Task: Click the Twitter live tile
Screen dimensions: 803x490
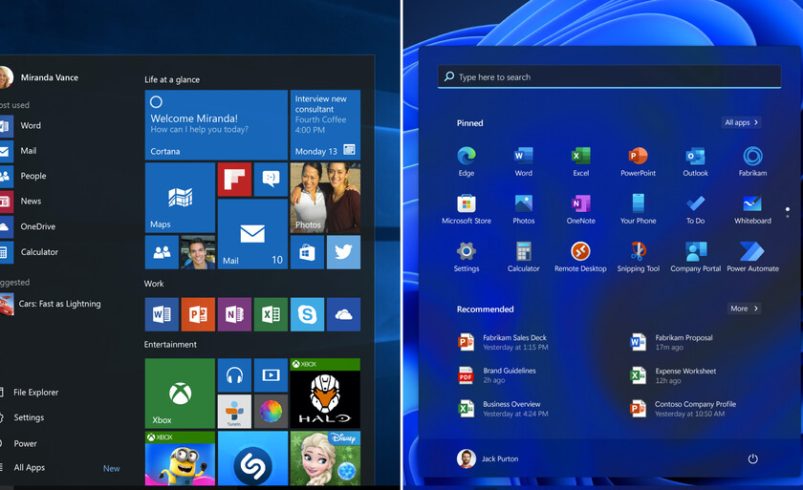Action: click(x=343, y=252)
